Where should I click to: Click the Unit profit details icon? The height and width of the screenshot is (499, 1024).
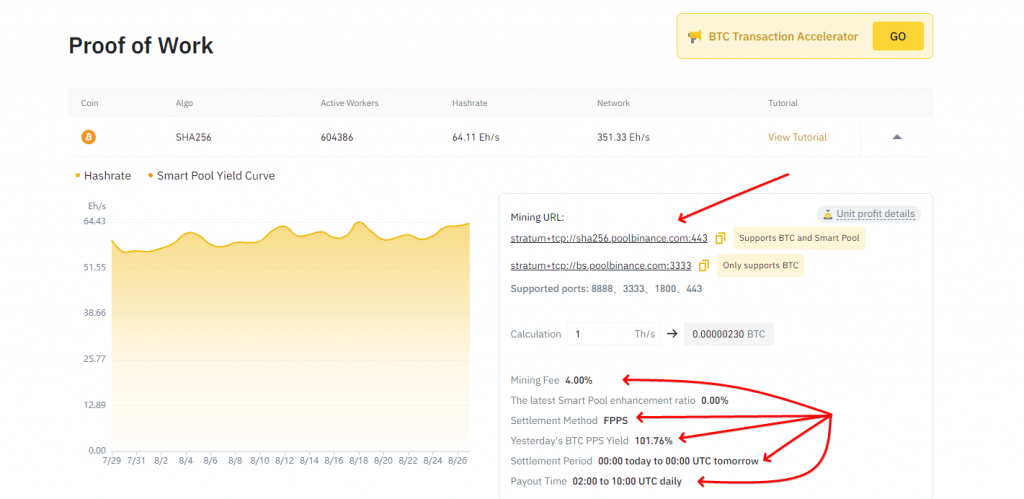[827, 214]
